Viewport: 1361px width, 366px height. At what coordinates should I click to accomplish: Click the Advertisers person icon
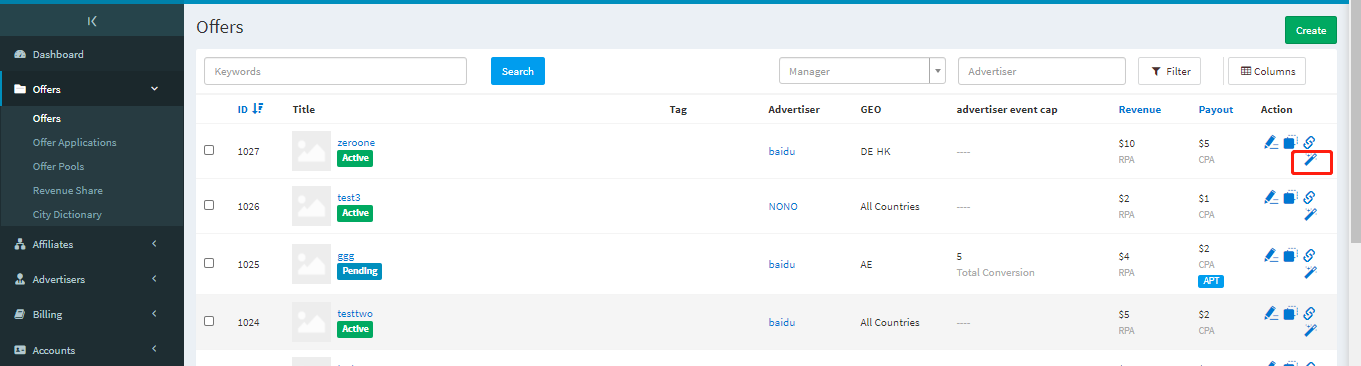click(x=19, y=279)
